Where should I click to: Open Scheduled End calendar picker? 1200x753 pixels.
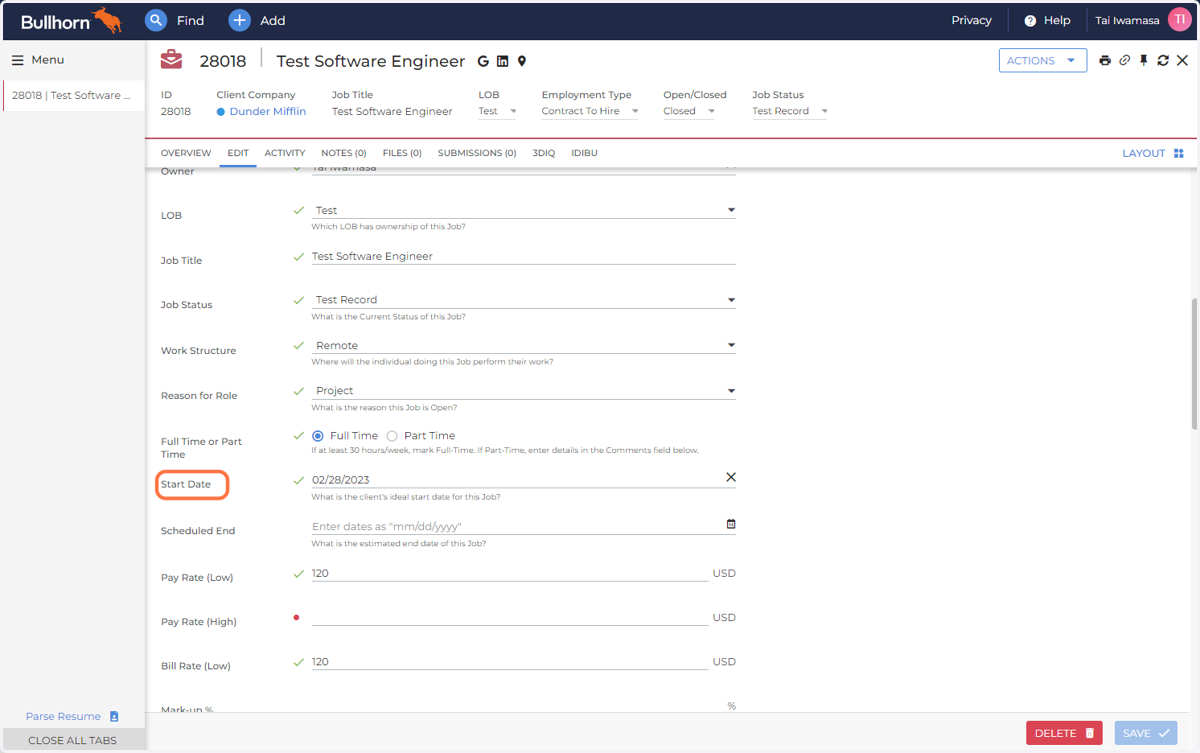click(x=731, y=524)
